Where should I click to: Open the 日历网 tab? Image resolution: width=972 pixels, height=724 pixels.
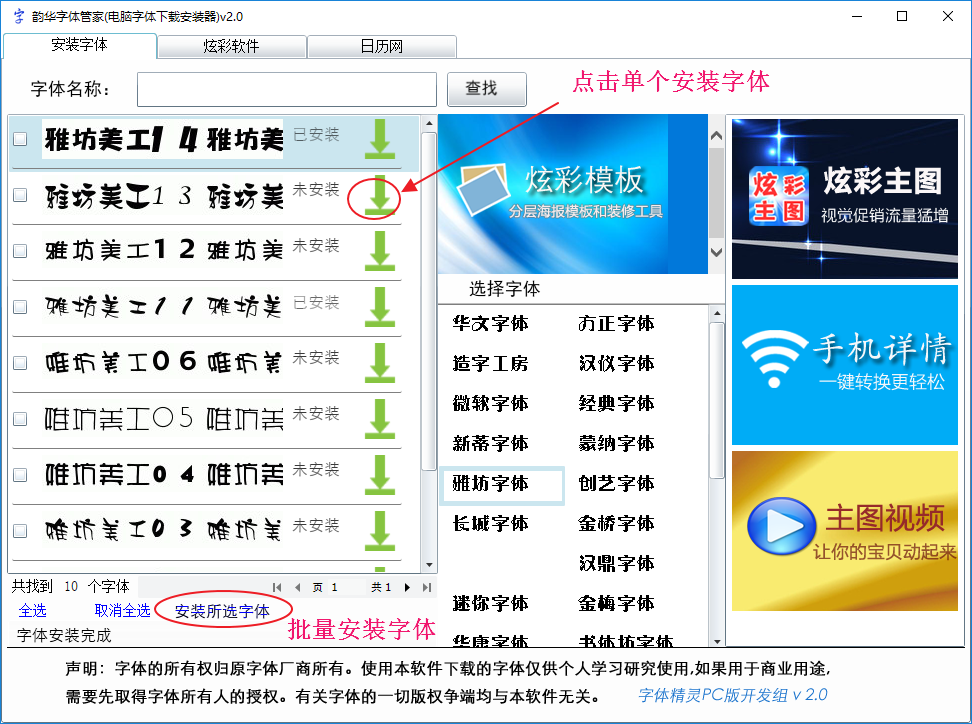pyautogui.click(x=381, y=47)
